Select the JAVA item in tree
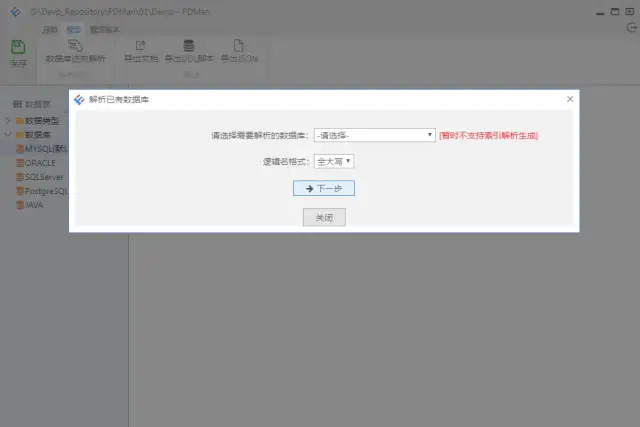 point(34,204)
